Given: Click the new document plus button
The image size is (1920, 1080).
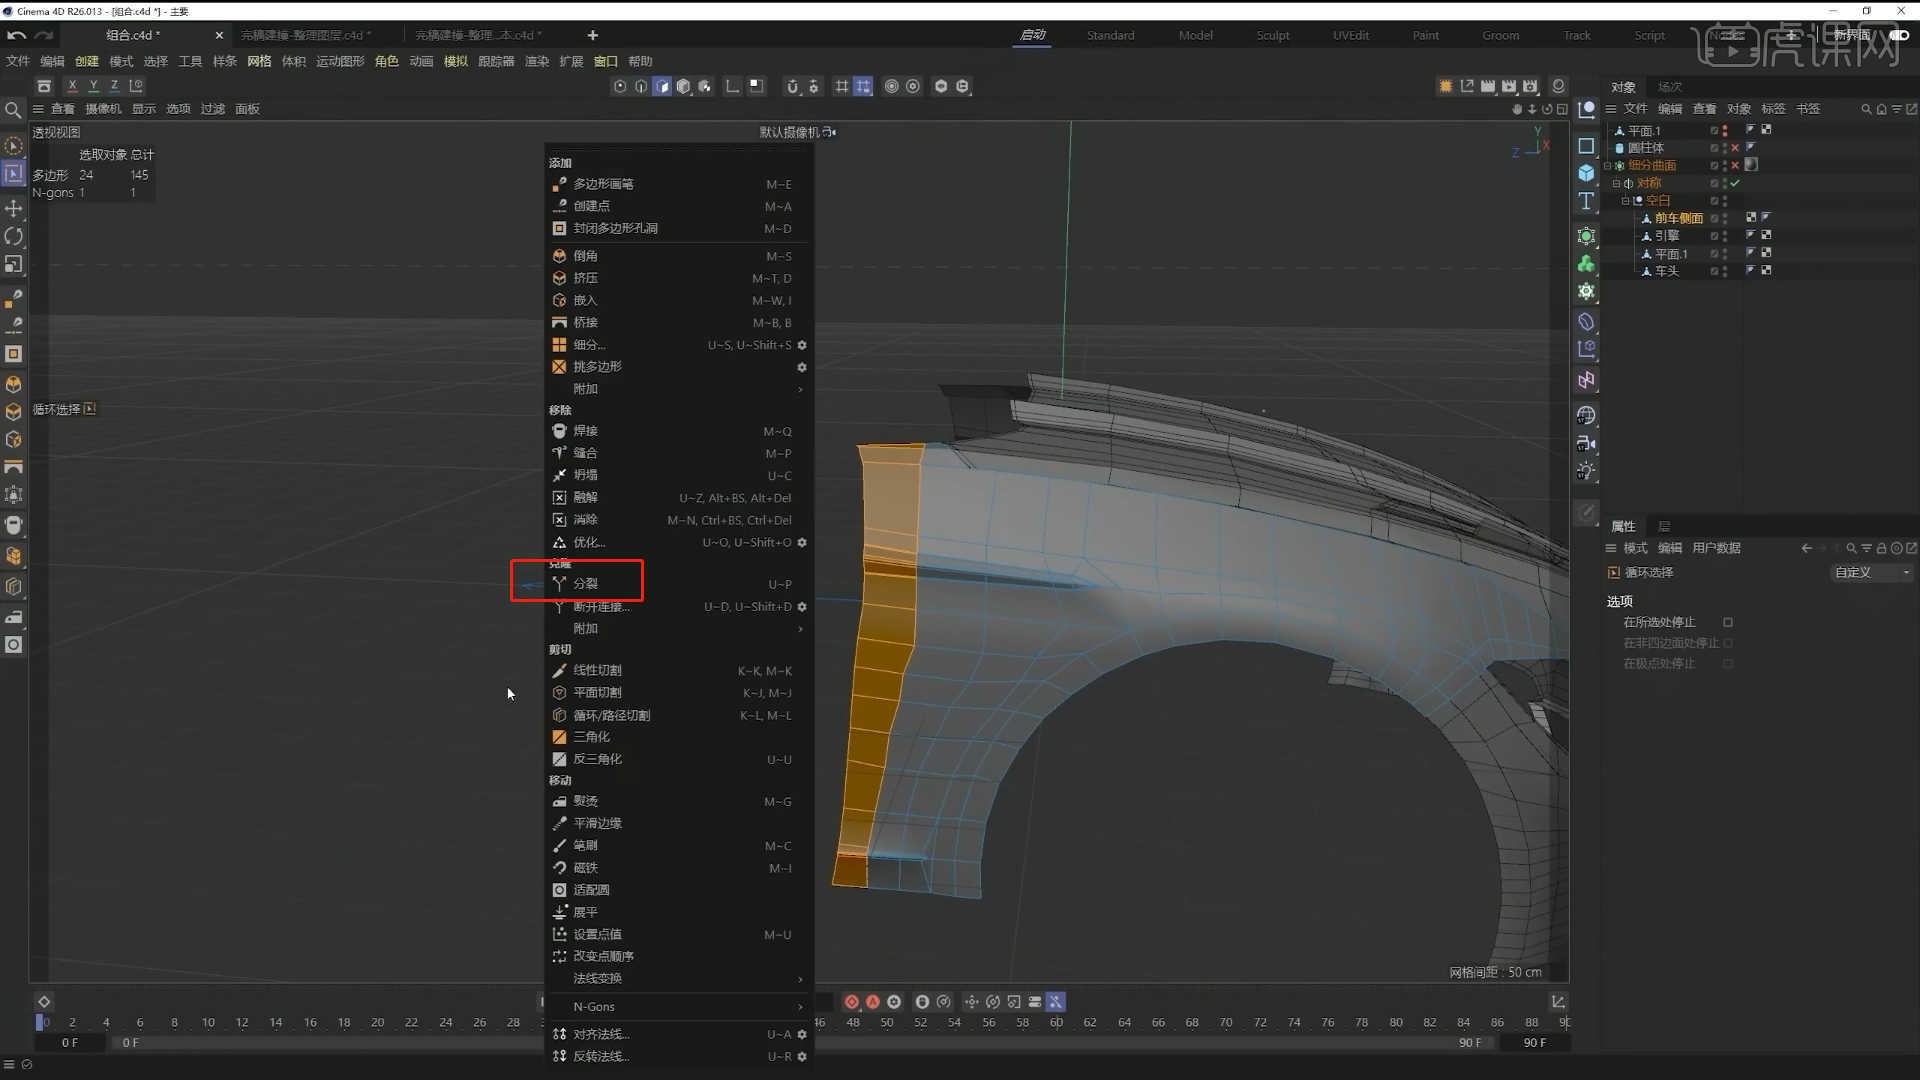Looking at the screenshot, I should click(592, 35).
